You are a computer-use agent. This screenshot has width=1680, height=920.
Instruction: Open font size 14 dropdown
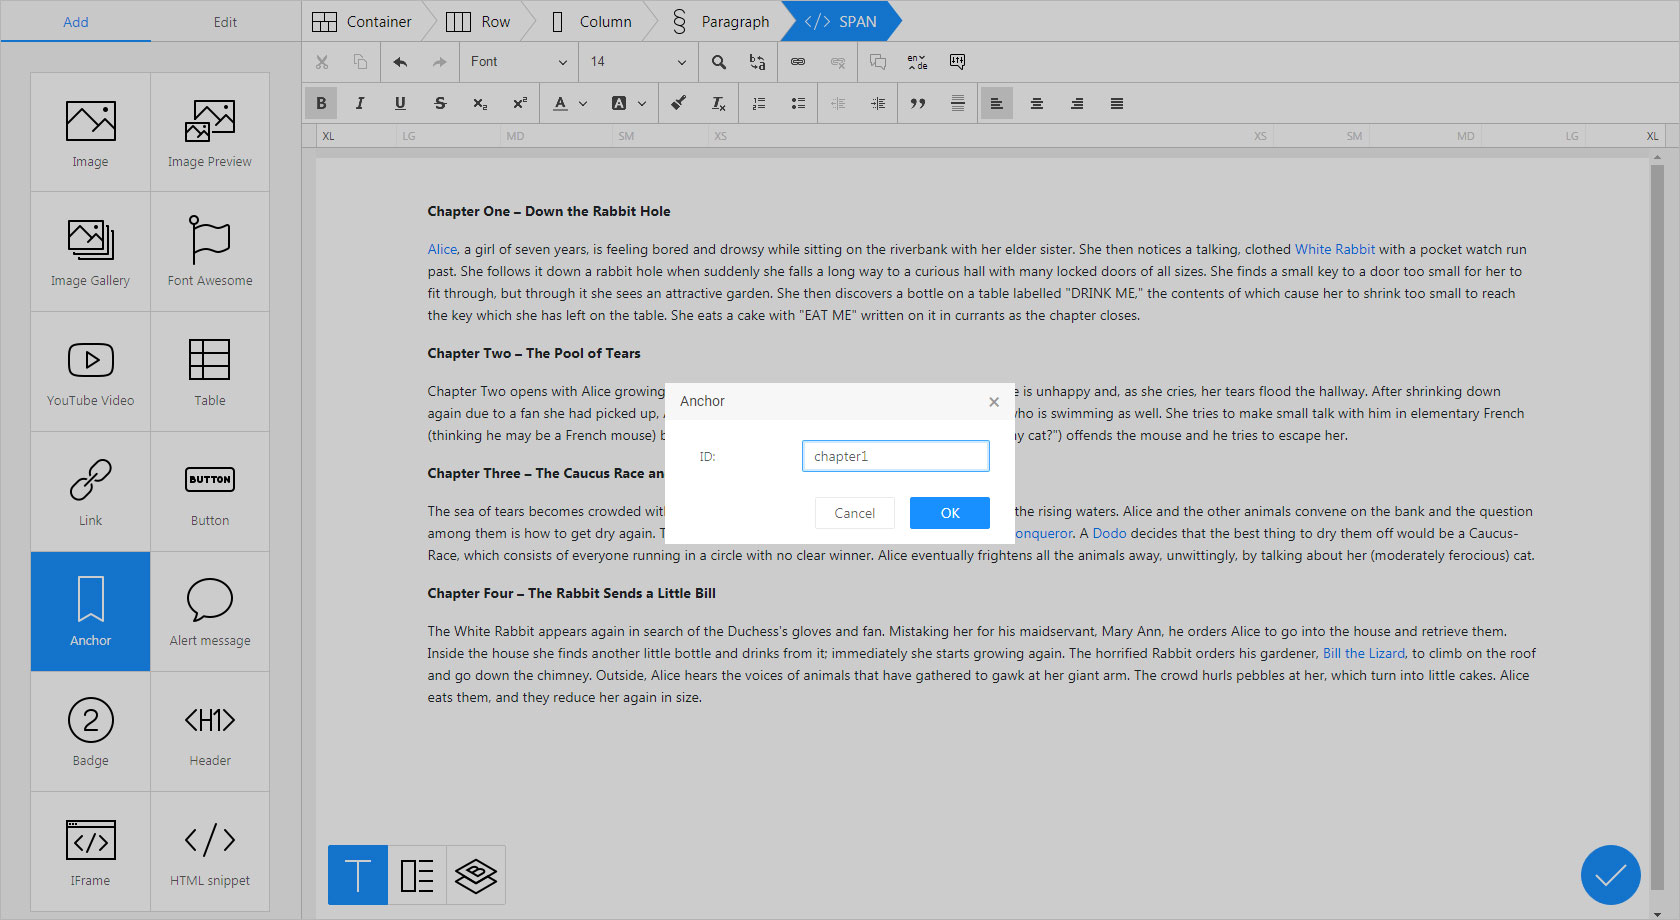click(x=638, y=62)
